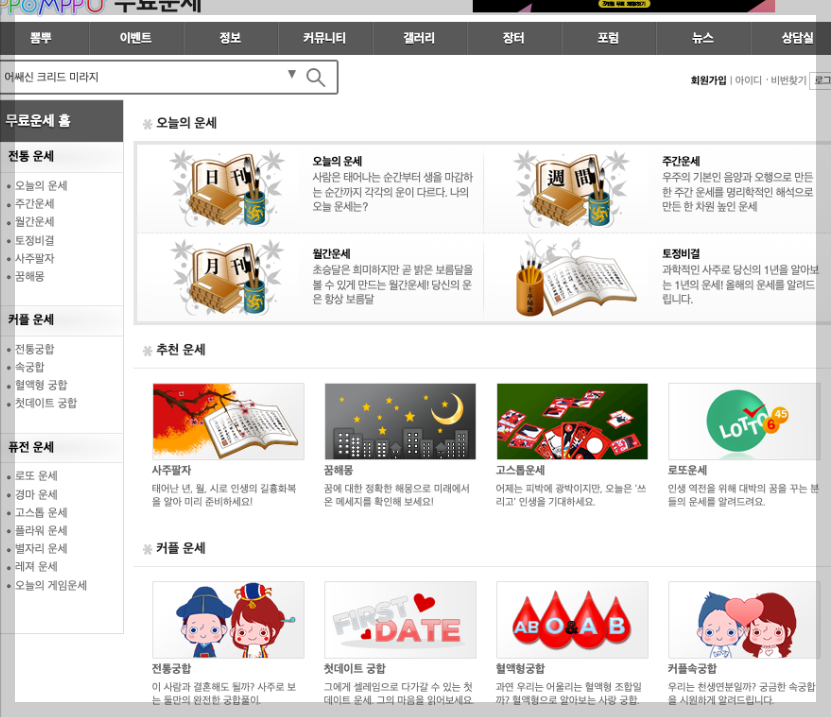
Task: Click the 고스톱운세 cards thumbnail
Action: tap(572, 421)
